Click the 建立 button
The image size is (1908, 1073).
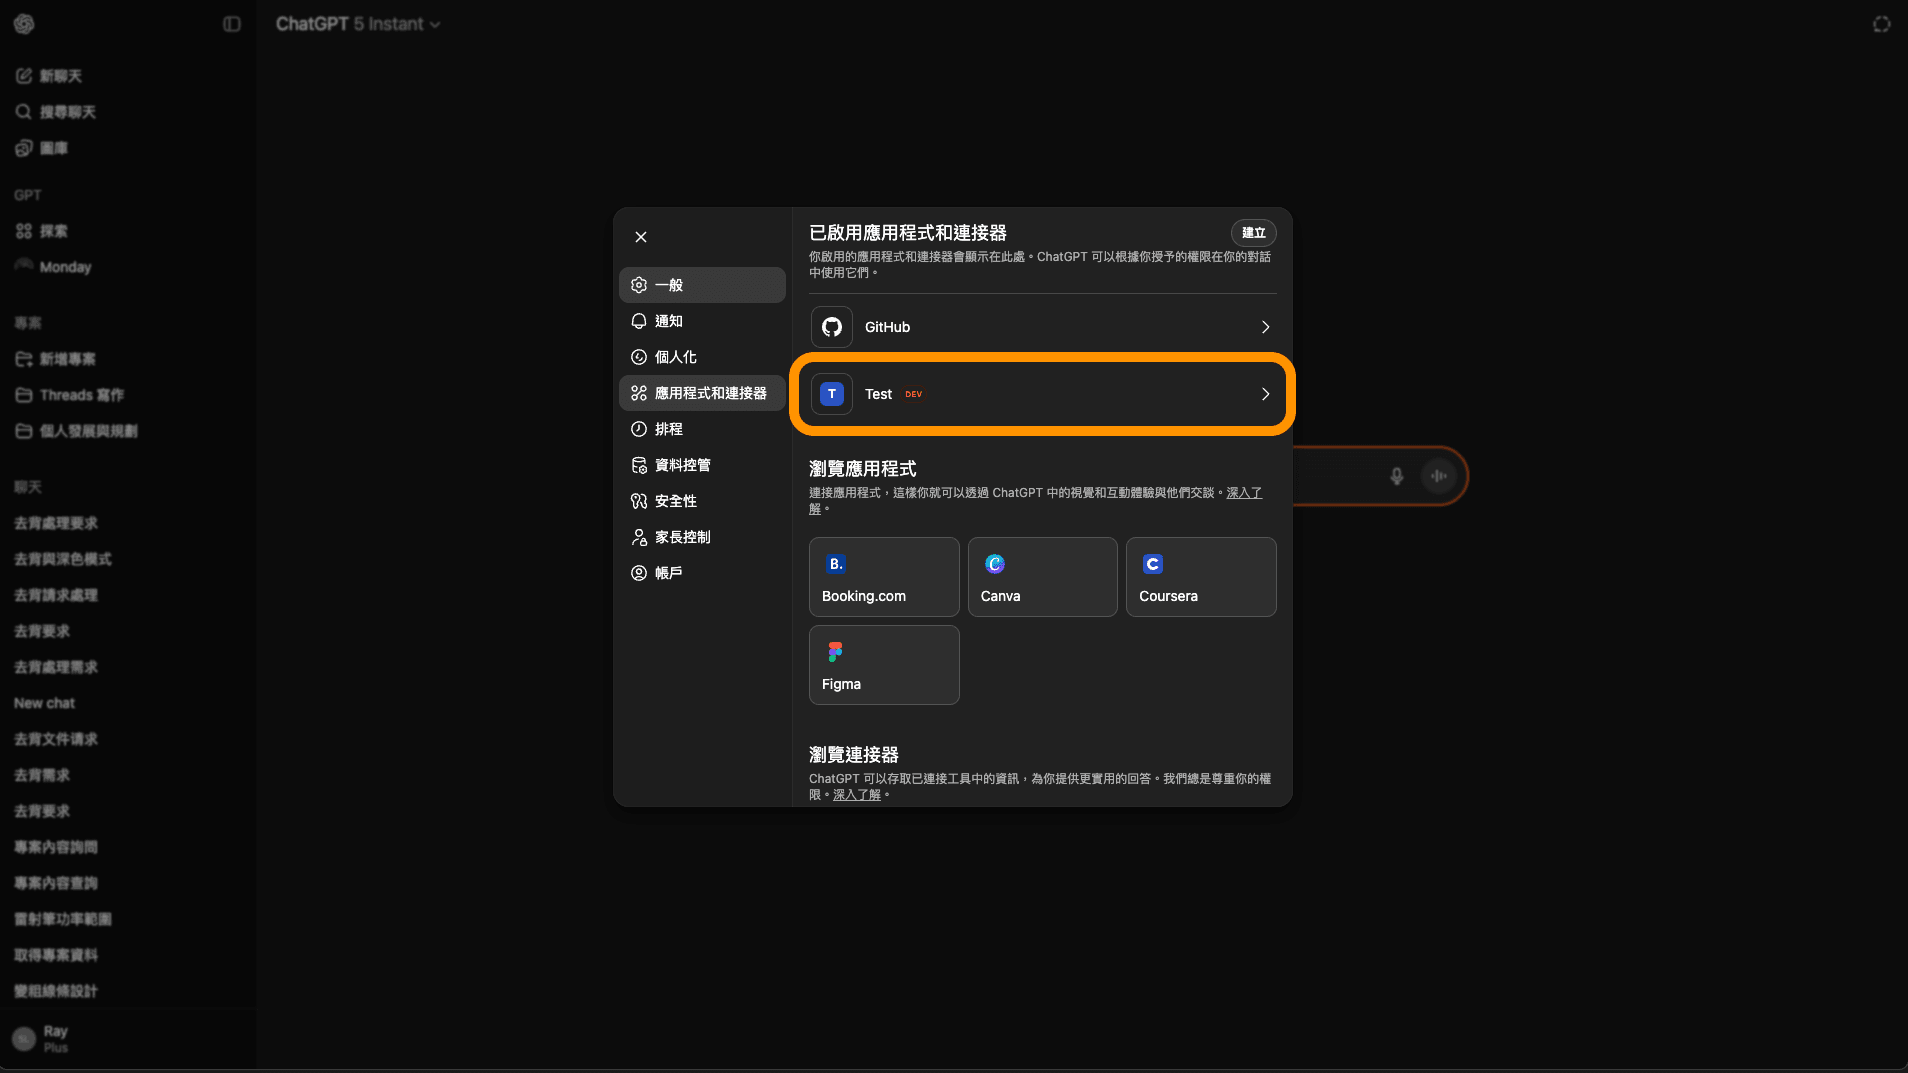pos(1253,232)
